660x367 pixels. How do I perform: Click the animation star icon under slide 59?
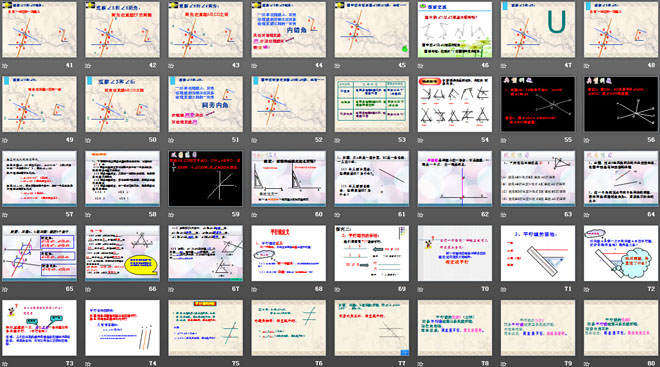(171, 215)
